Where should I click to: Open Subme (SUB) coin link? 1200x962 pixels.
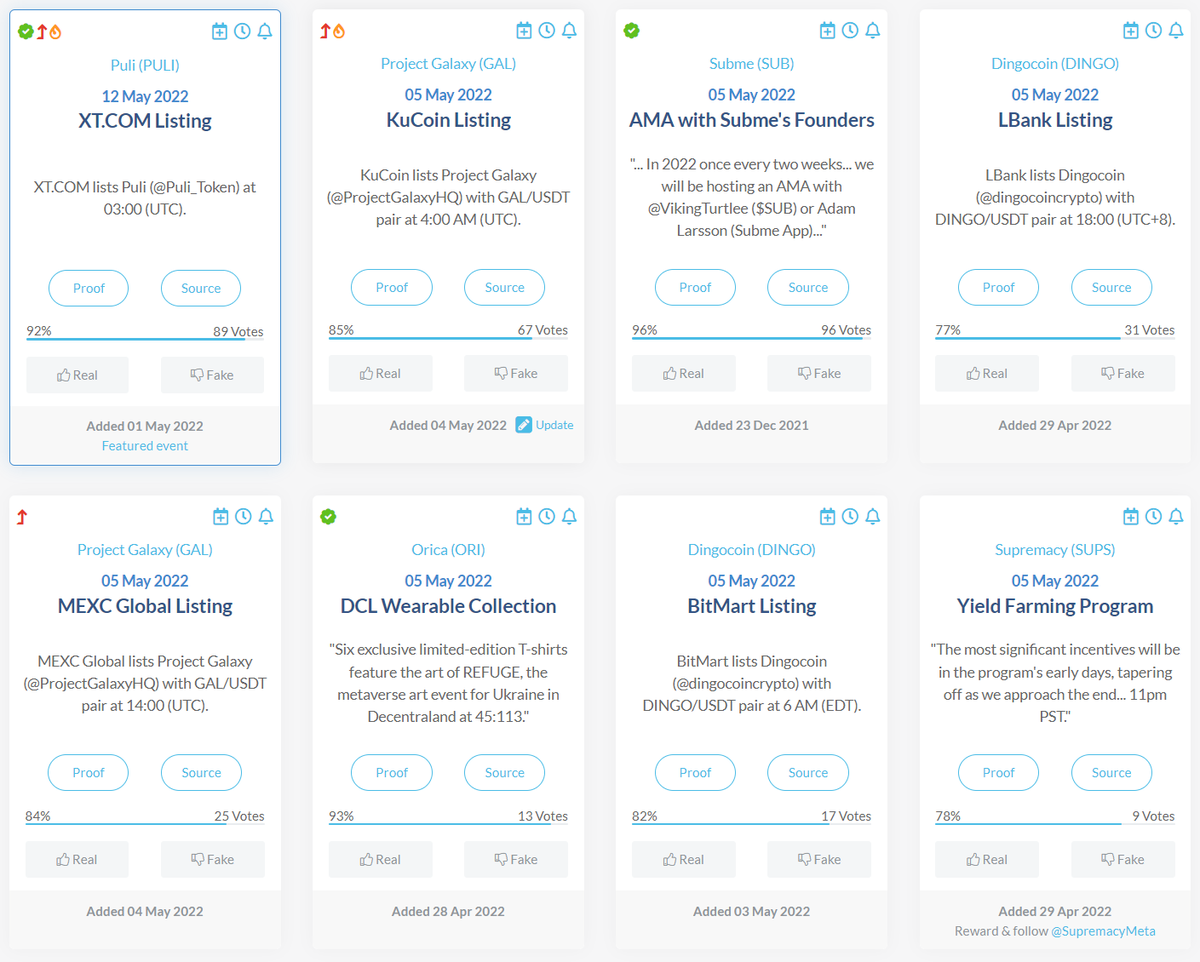[752, 64]
